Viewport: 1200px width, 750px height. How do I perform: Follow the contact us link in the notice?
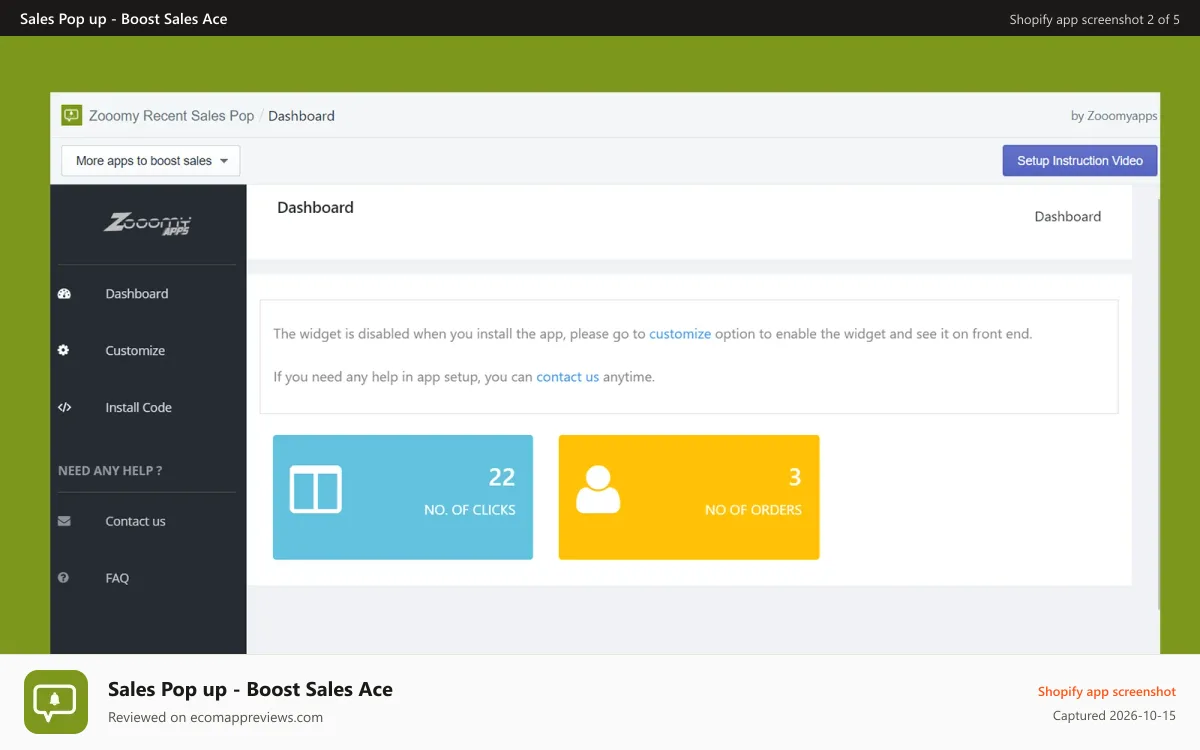click(568, 377)
